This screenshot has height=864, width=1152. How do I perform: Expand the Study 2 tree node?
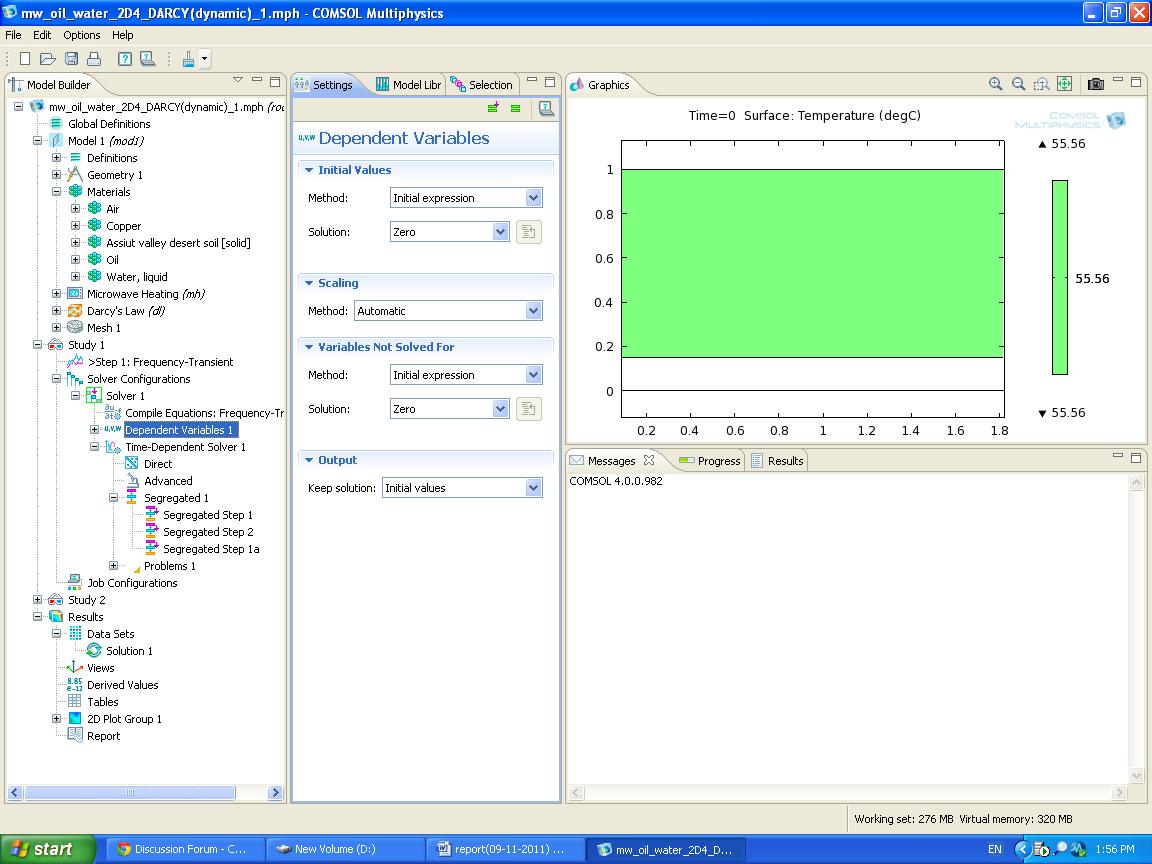pos(38,600)
